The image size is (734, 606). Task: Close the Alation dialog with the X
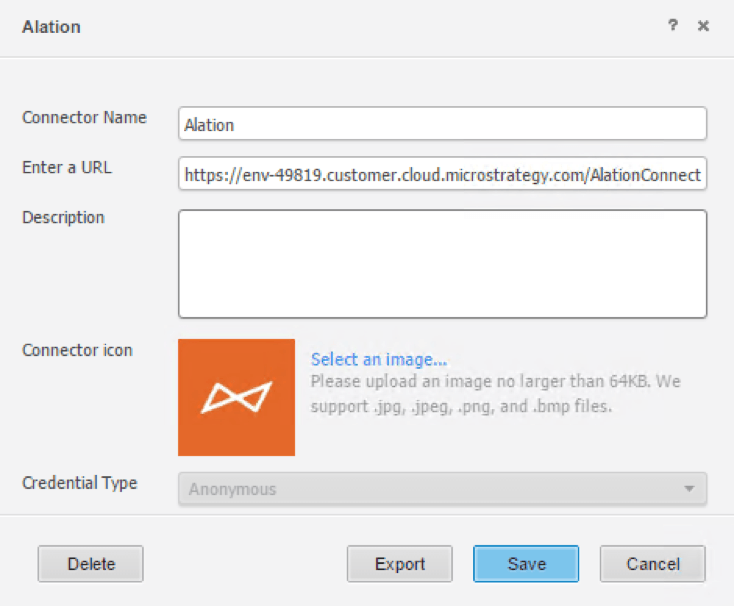[x=703, y=26]
